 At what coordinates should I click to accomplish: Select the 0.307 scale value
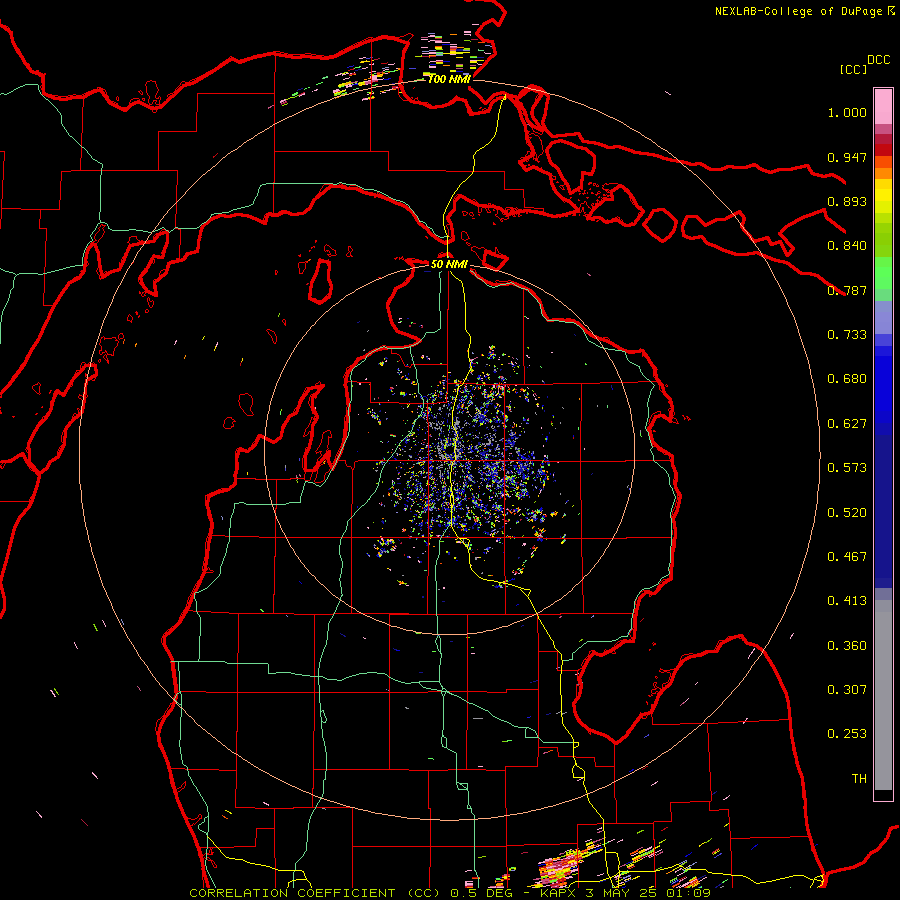(x=847, y=690)
